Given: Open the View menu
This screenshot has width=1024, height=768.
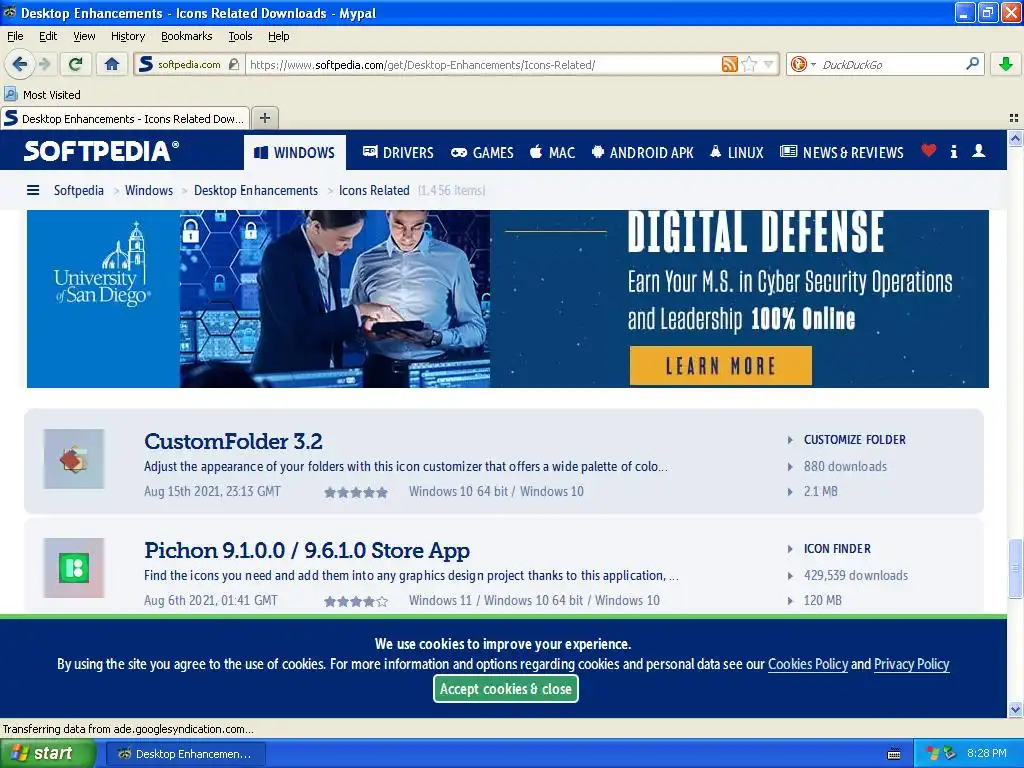Looking at the screenshot, I should pos(84,36).
